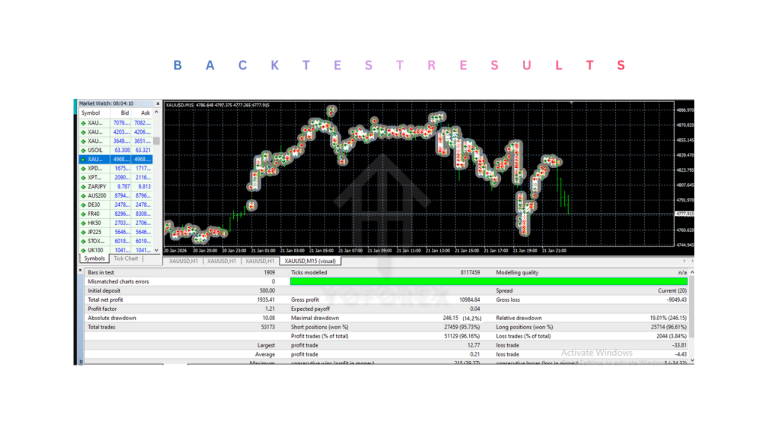This screenshot has height=432, width=768.
Task: Click the ZARJPY symbol arrow icon
Action: 83,187
